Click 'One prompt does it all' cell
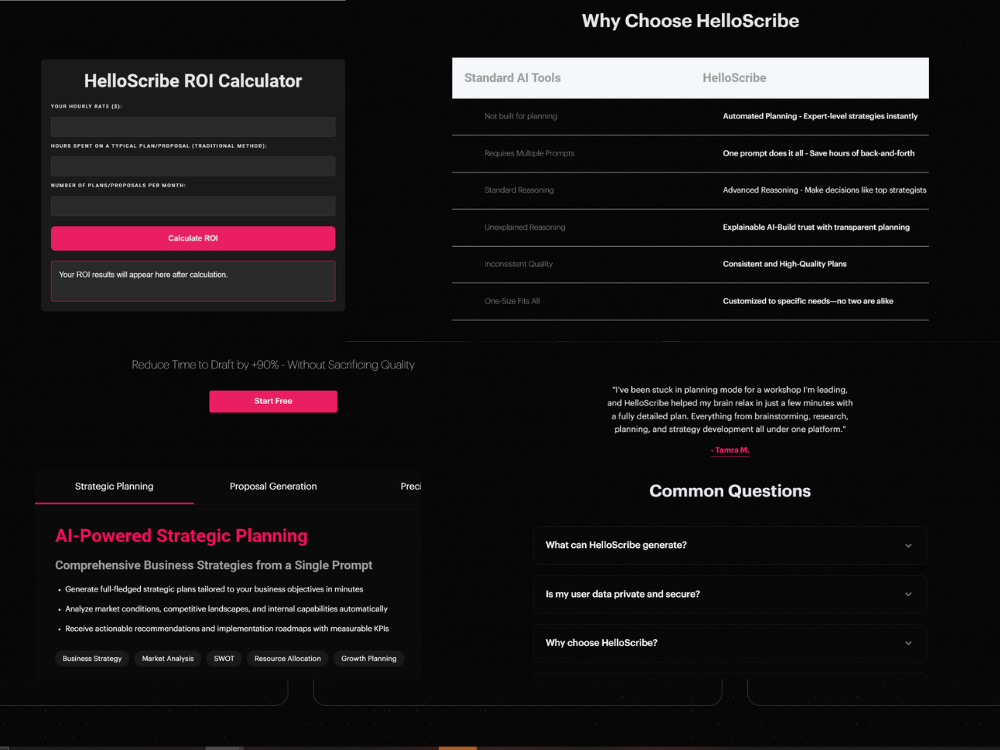Viewport: 1000px width, 750px height. (x=818, y=153)
